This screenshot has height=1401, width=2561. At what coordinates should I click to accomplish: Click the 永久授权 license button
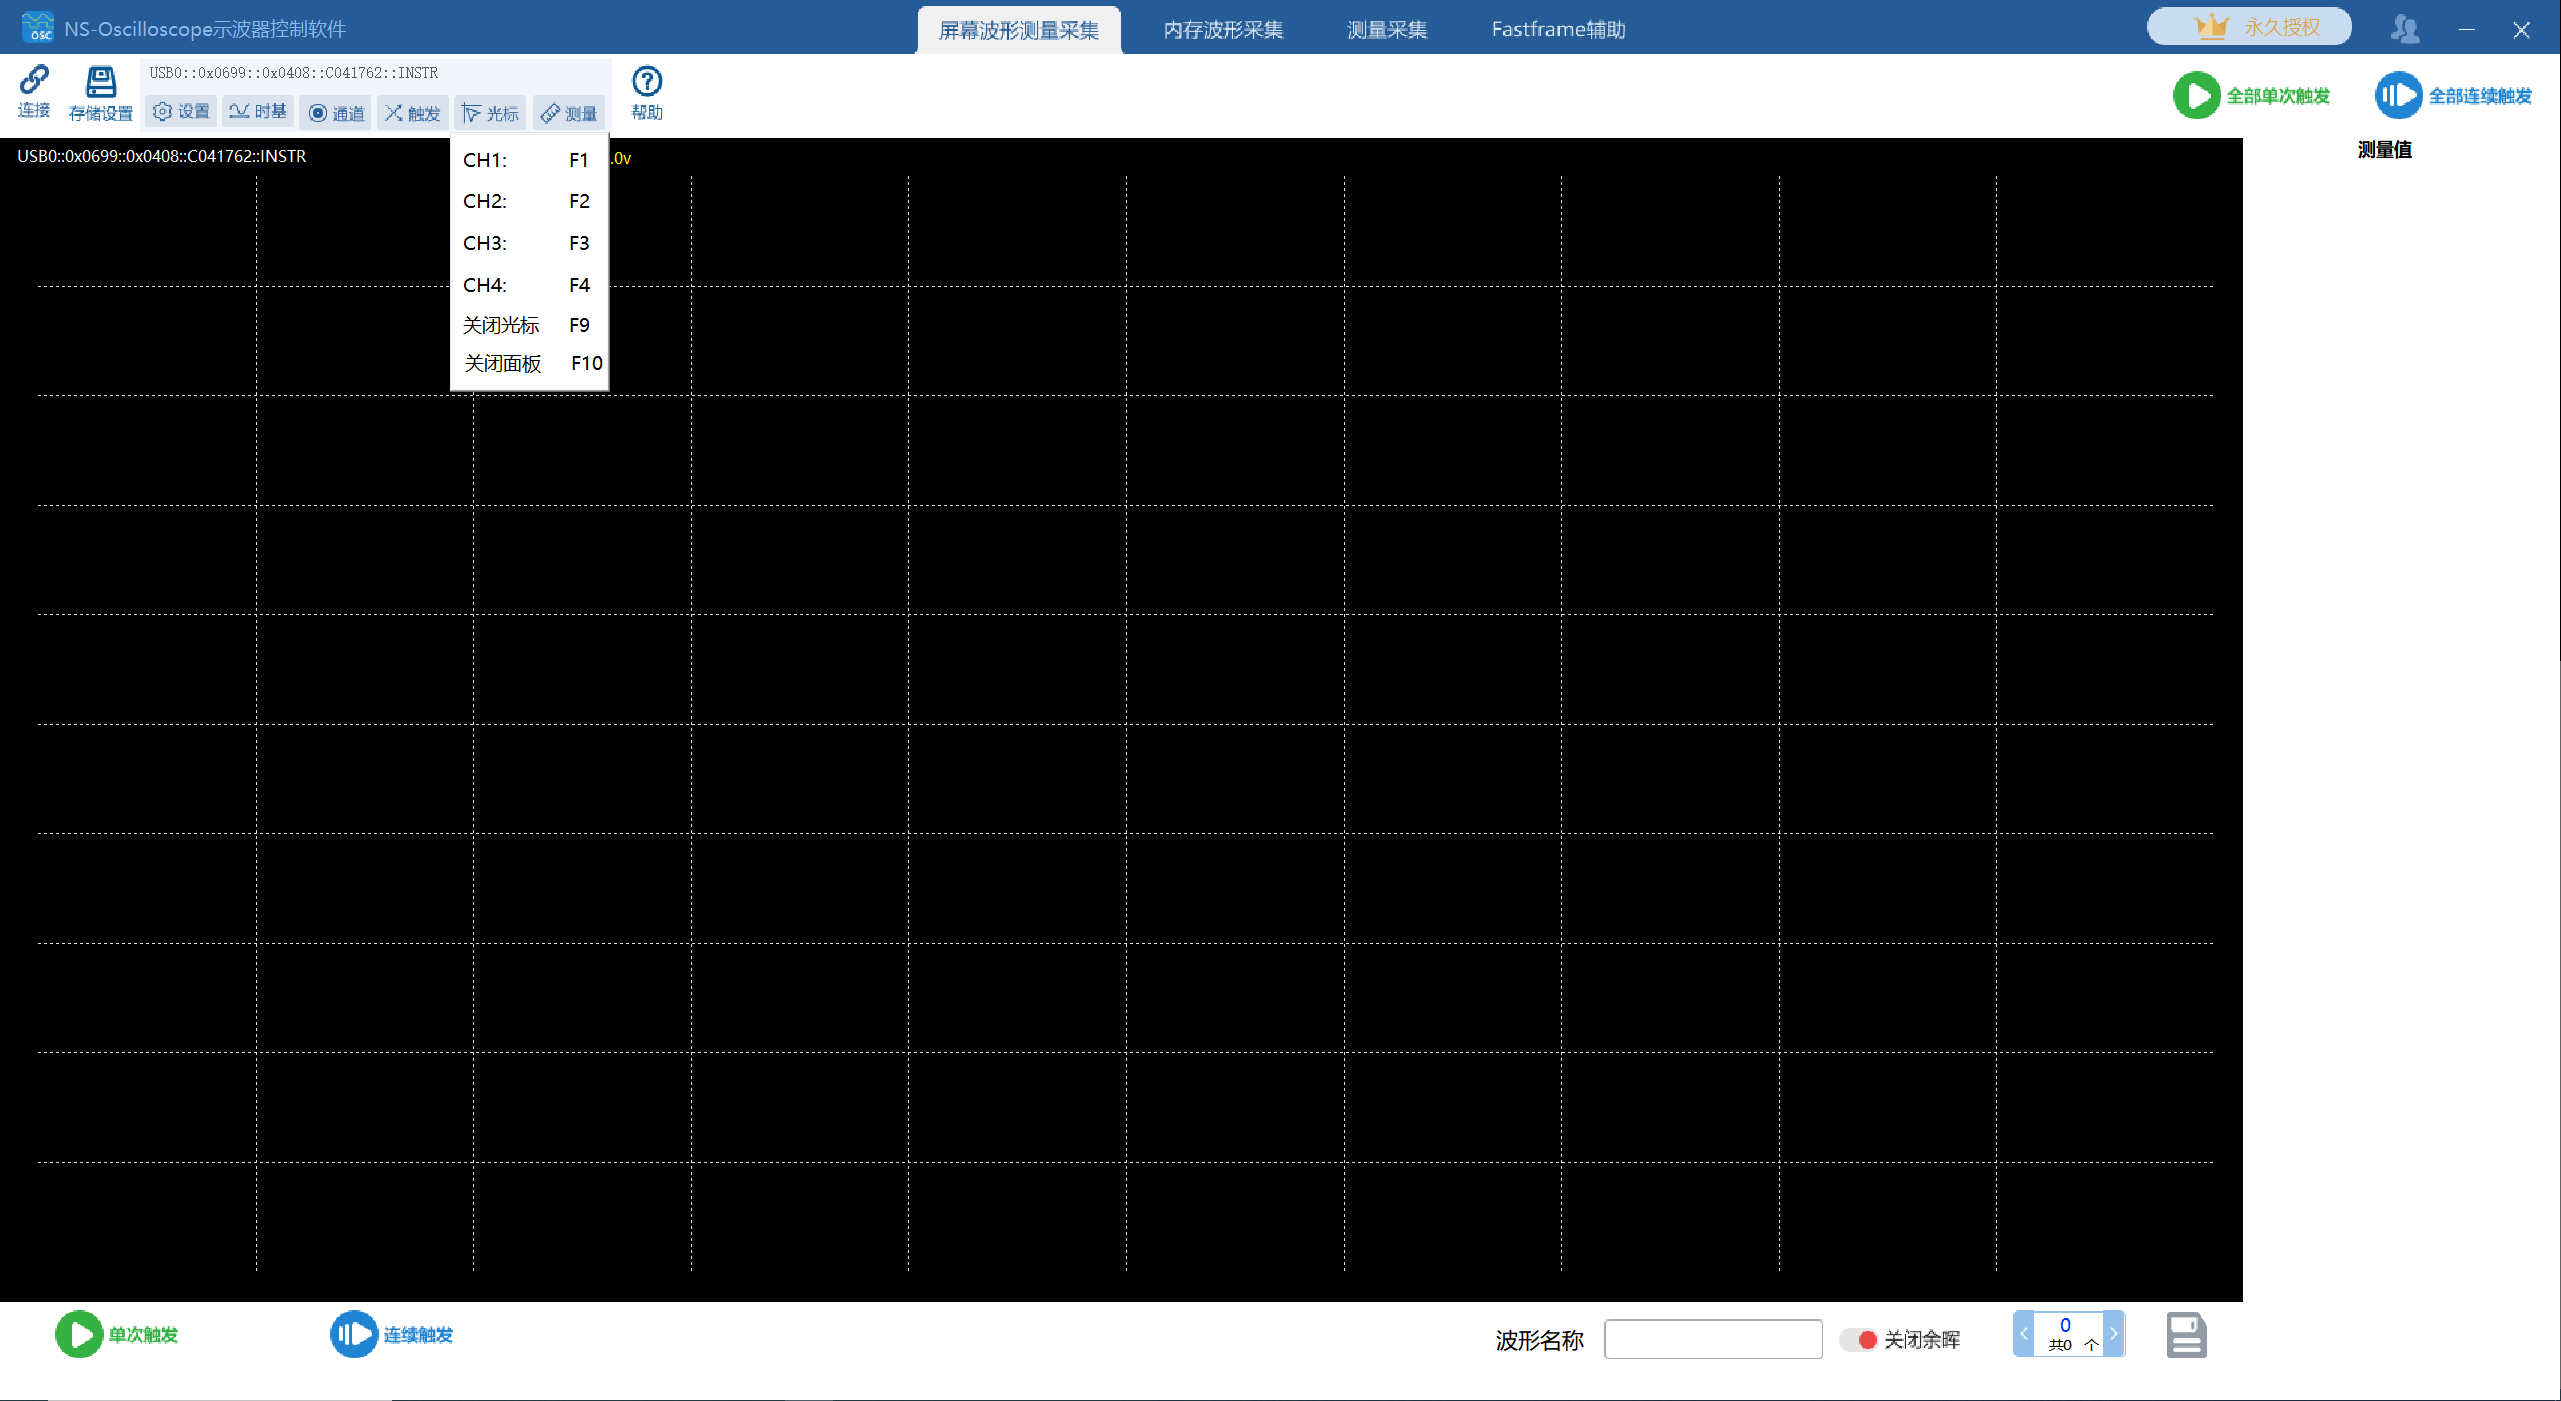(x=2248, y=27)
